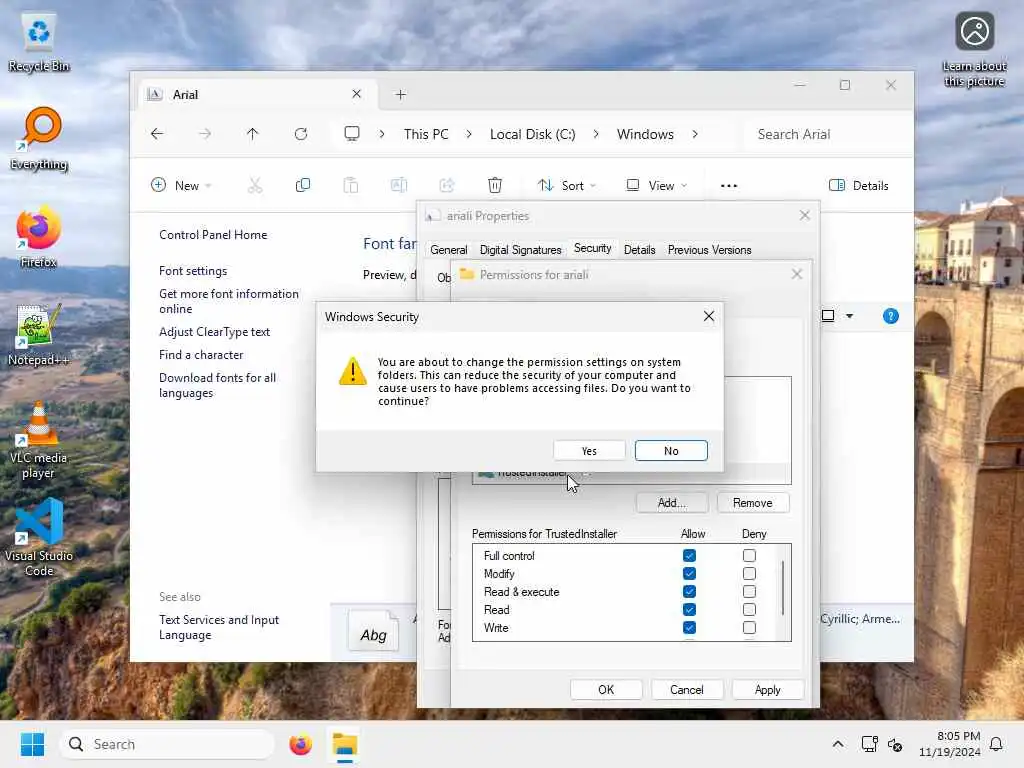The height and width of the screenshot is (768, 1024).
Task: Select the Security tab
Action: pos(592,248)
